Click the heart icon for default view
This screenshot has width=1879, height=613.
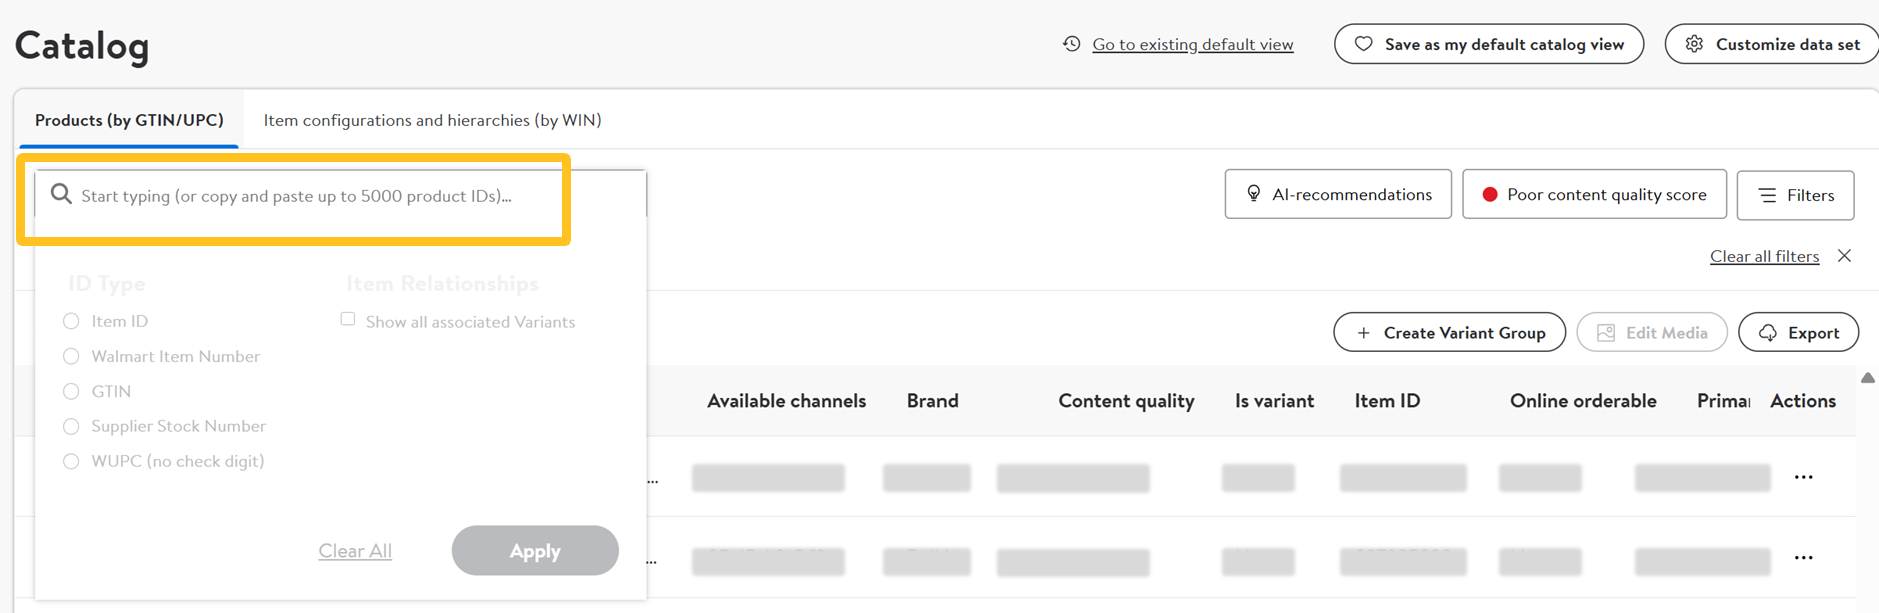click(1363, 44)
